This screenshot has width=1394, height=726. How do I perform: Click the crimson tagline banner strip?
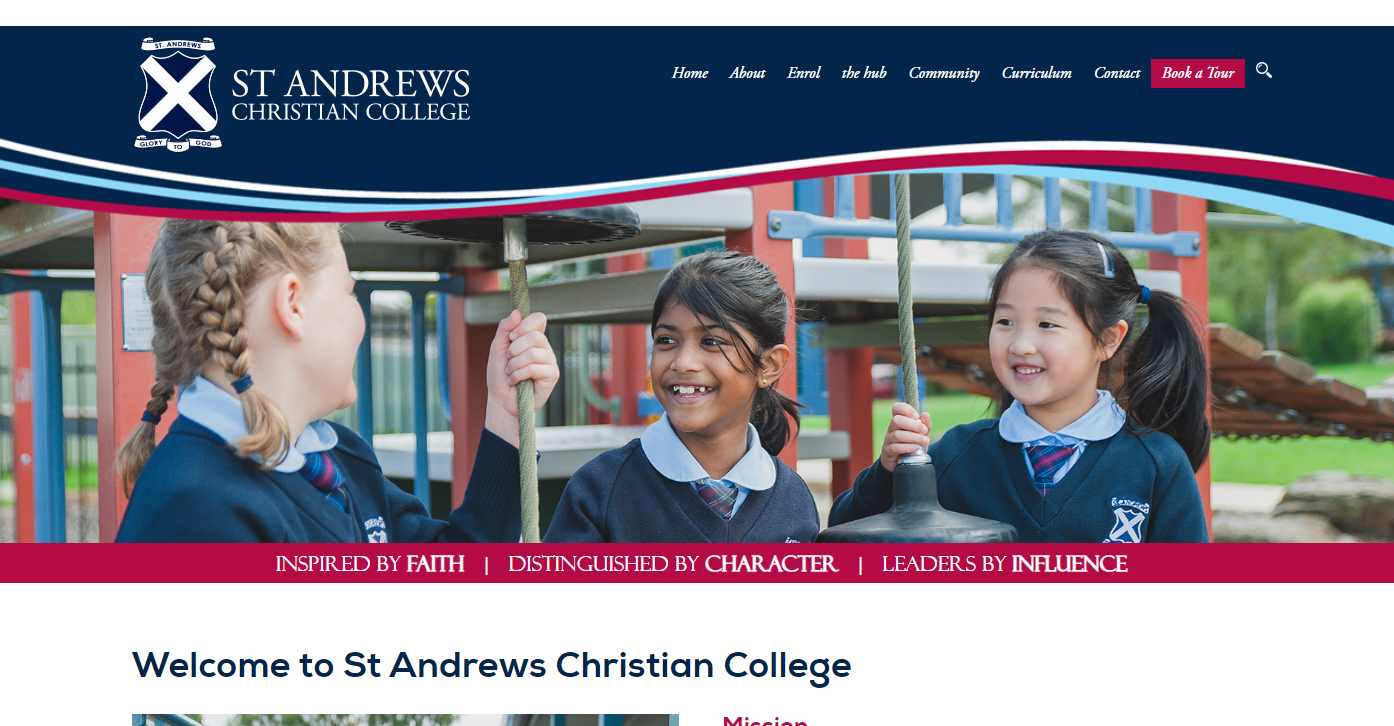[x=697, y=563]
